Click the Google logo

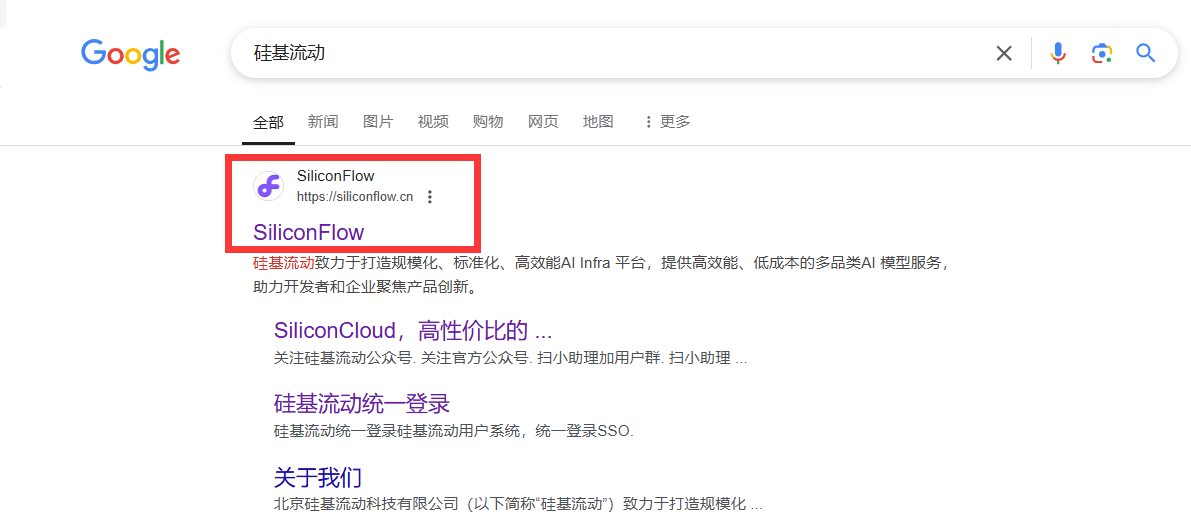pyautogui.click(x=131, y=54)
